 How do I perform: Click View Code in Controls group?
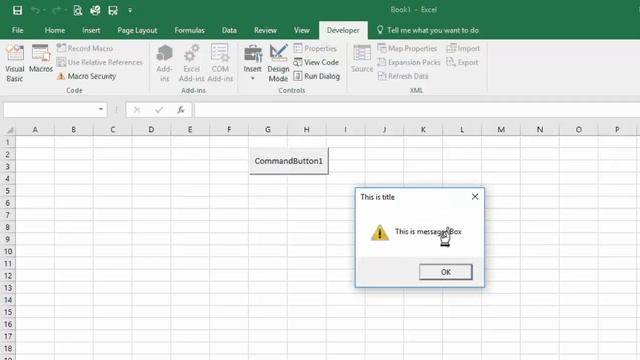(x=316, y=62)
